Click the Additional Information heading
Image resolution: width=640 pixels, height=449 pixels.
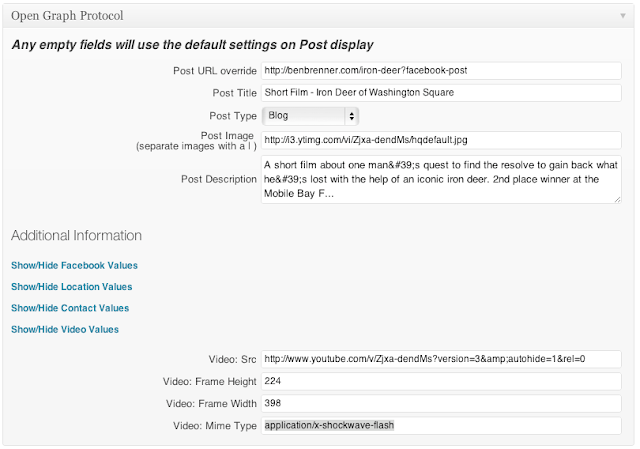[76, 236]
